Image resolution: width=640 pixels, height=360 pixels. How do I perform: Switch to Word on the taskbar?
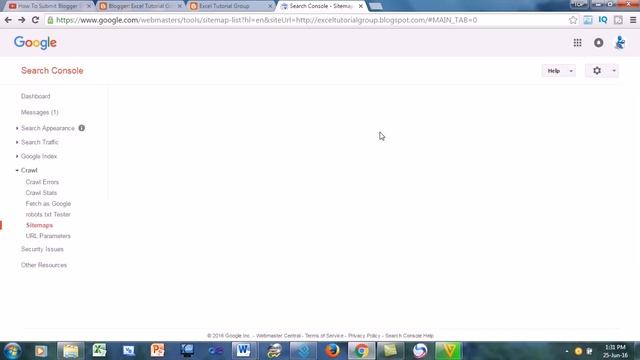[244, 351]
